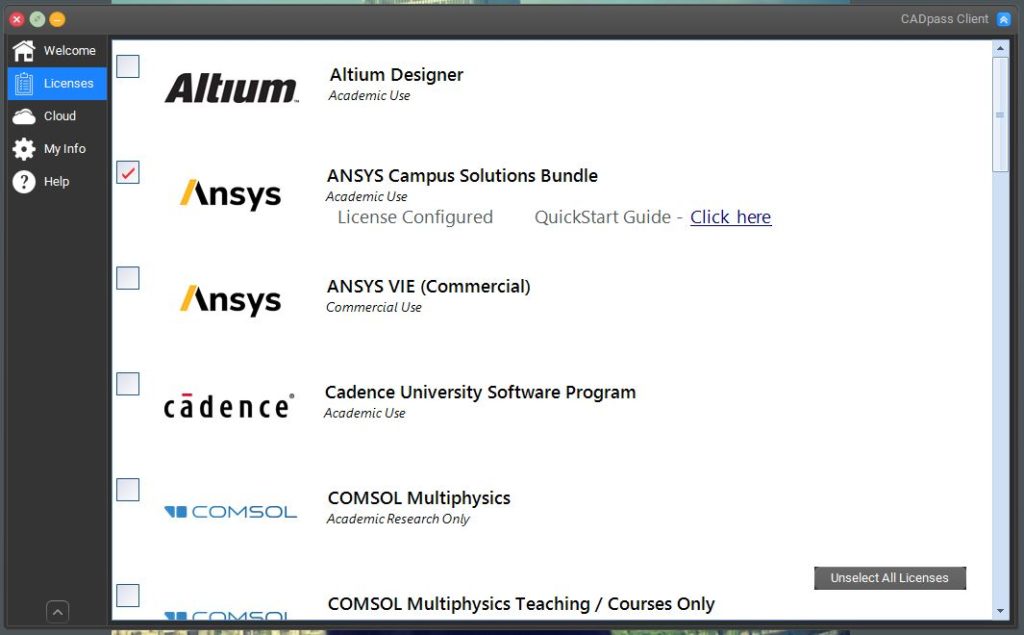Select the COMSOL Multiphysics Academic Research checkbox

[128, 490]
